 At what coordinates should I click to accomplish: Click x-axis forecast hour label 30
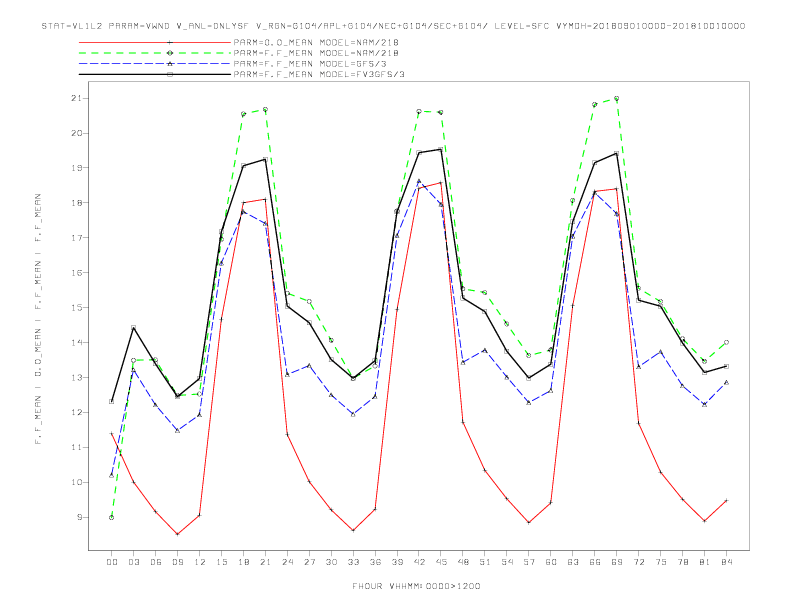[x=331, y=562]
